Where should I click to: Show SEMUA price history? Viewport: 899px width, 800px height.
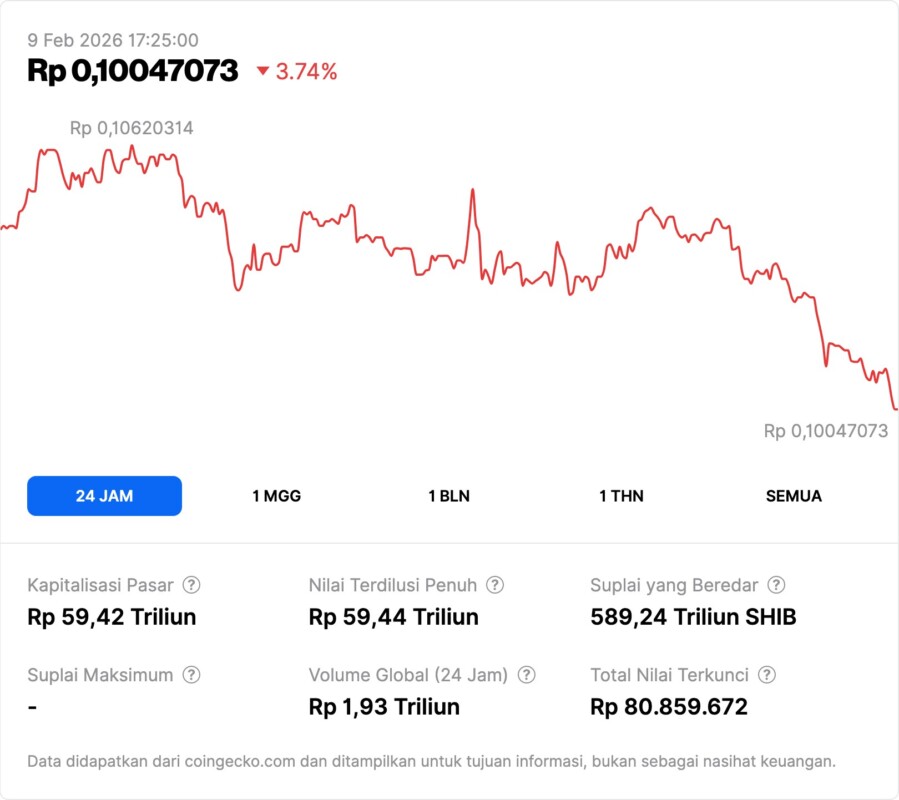tap(794, 496)
